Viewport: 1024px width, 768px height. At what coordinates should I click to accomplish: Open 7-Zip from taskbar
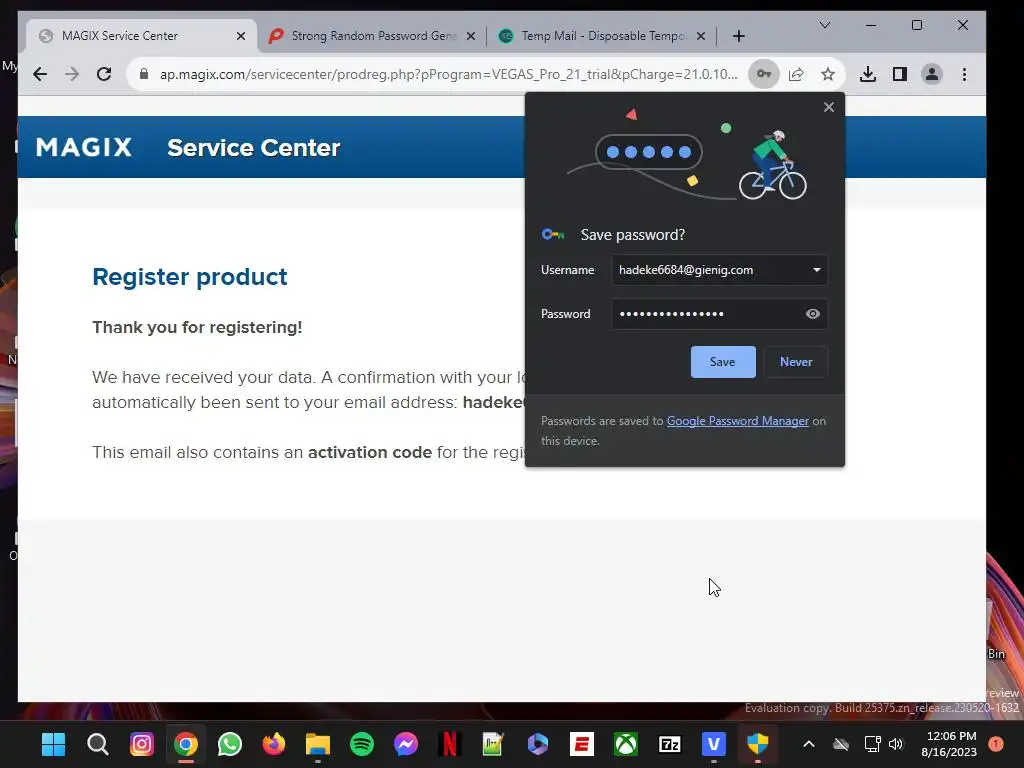pos(670,744)
